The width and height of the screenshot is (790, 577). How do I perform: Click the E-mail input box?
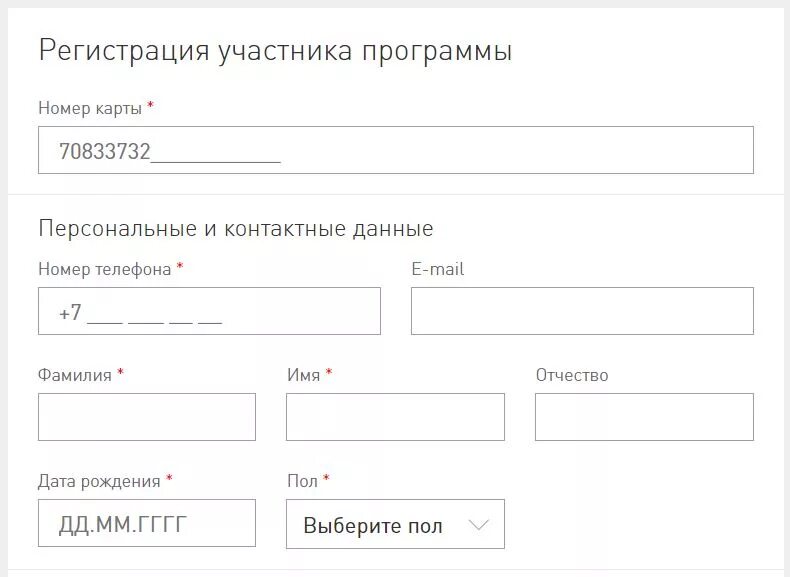coord(582,312)
